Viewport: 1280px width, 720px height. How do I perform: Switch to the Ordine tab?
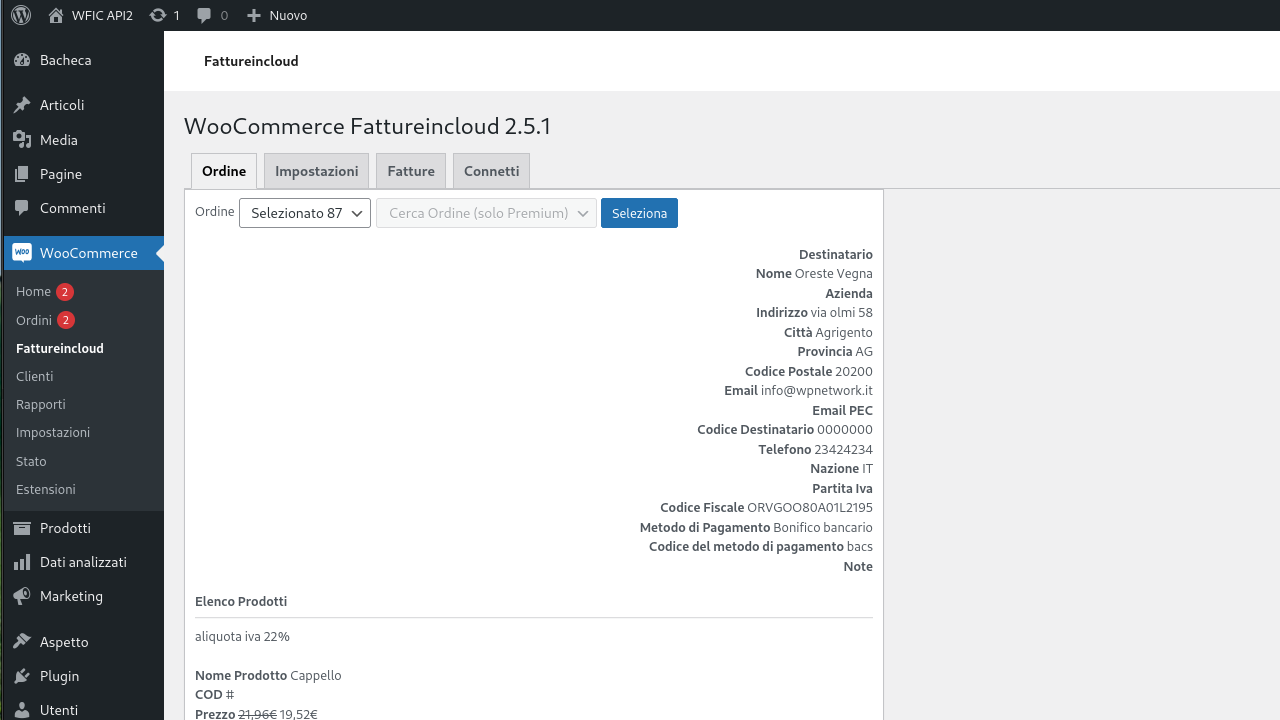224,171
